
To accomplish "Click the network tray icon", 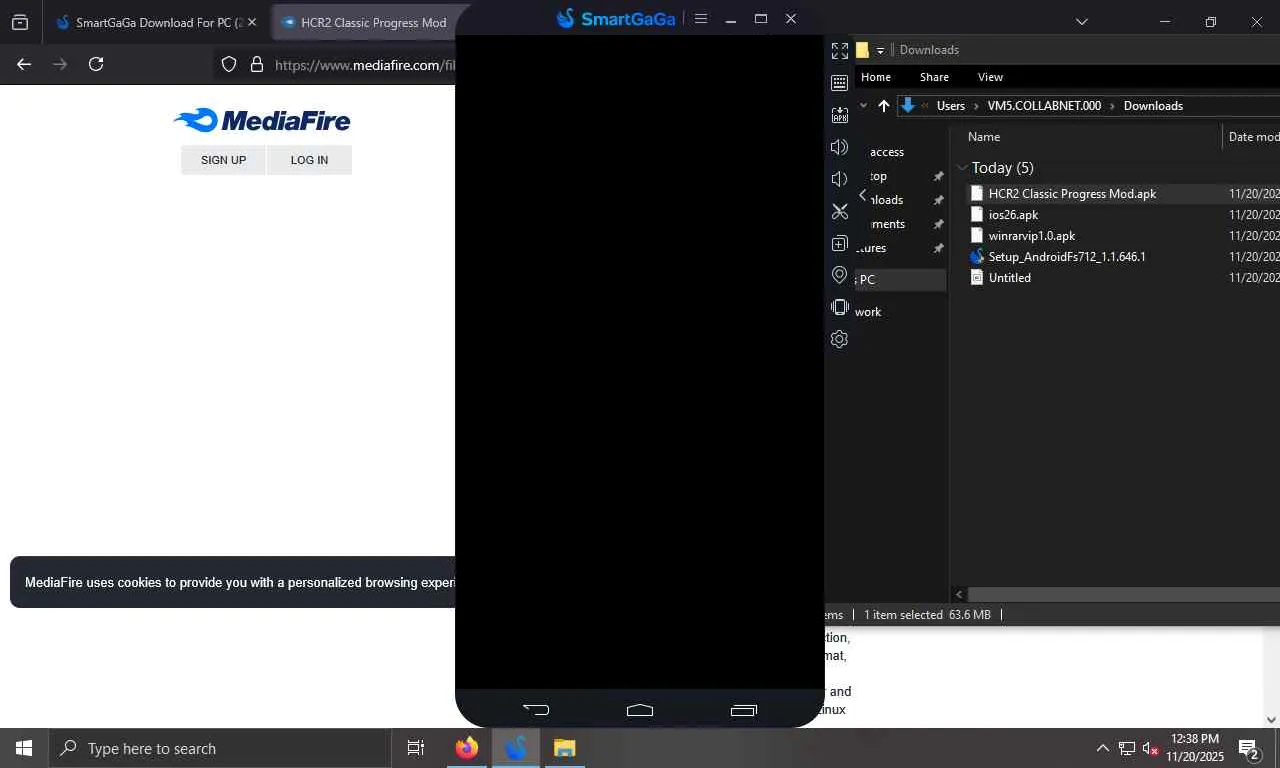I will click(x=1127, y=748).
